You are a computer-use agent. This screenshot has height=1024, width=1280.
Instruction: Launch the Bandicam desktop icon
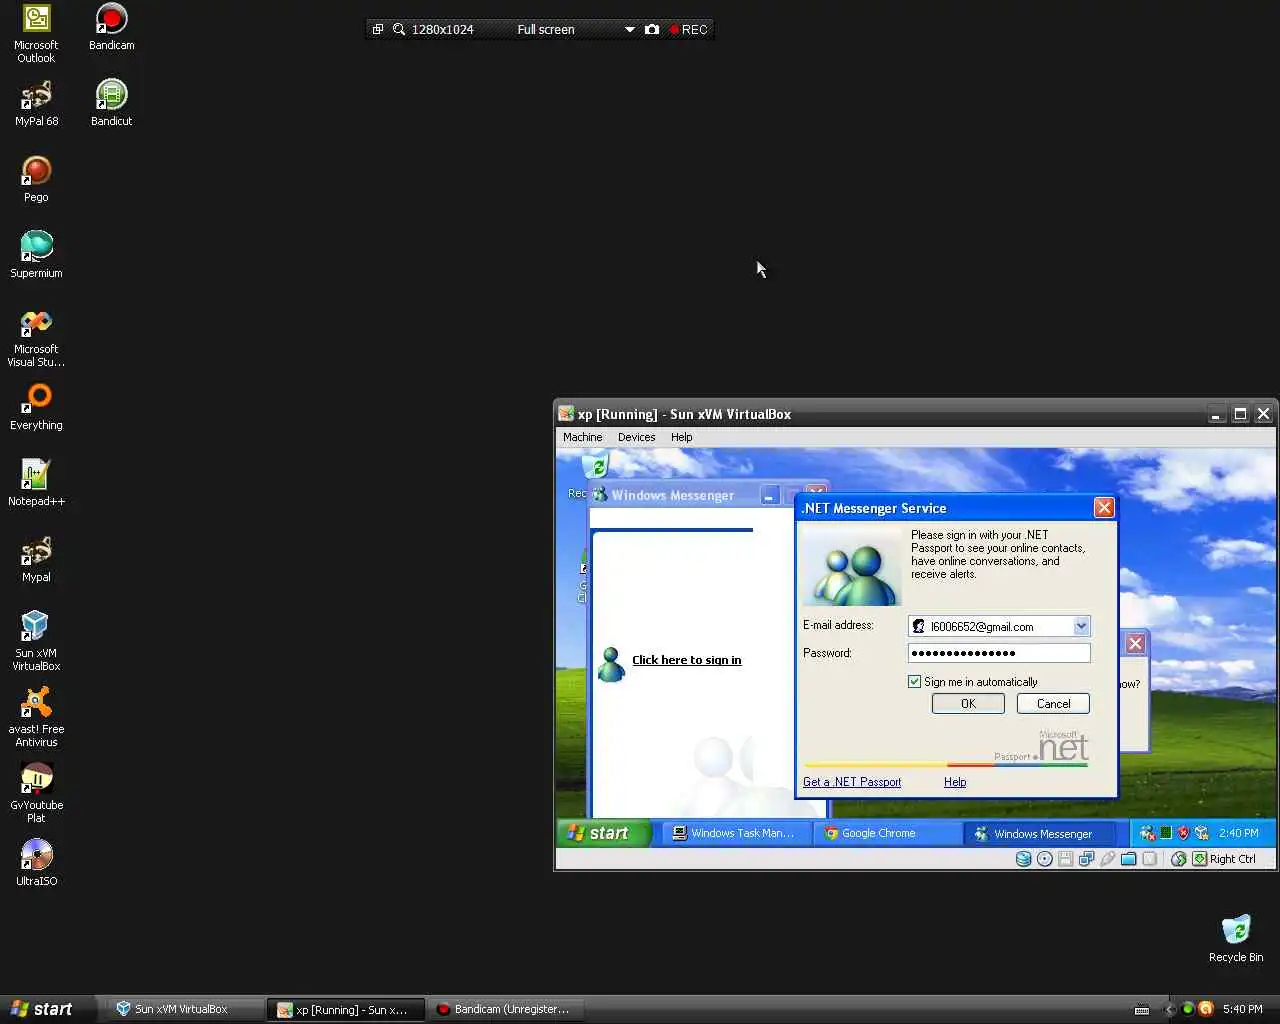(x=111, y=27)
